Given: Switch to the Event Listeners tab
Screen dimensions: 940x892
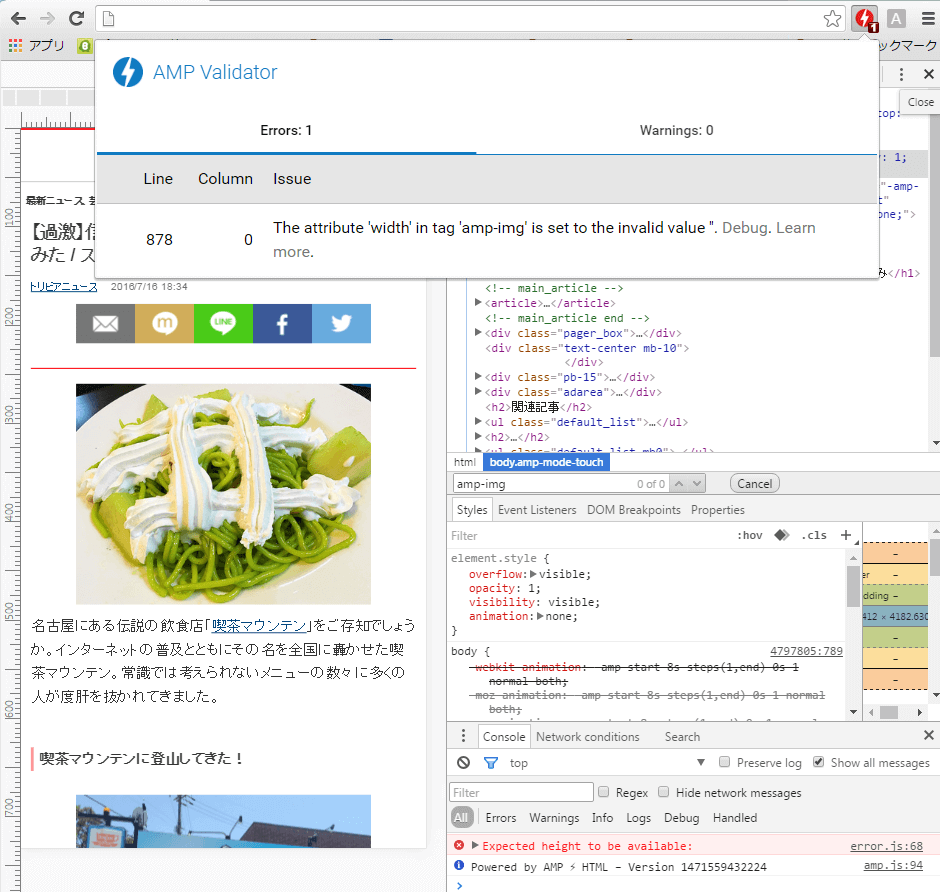Looking at the screenshot, I should pyautogui.click(x=537, y=510).
